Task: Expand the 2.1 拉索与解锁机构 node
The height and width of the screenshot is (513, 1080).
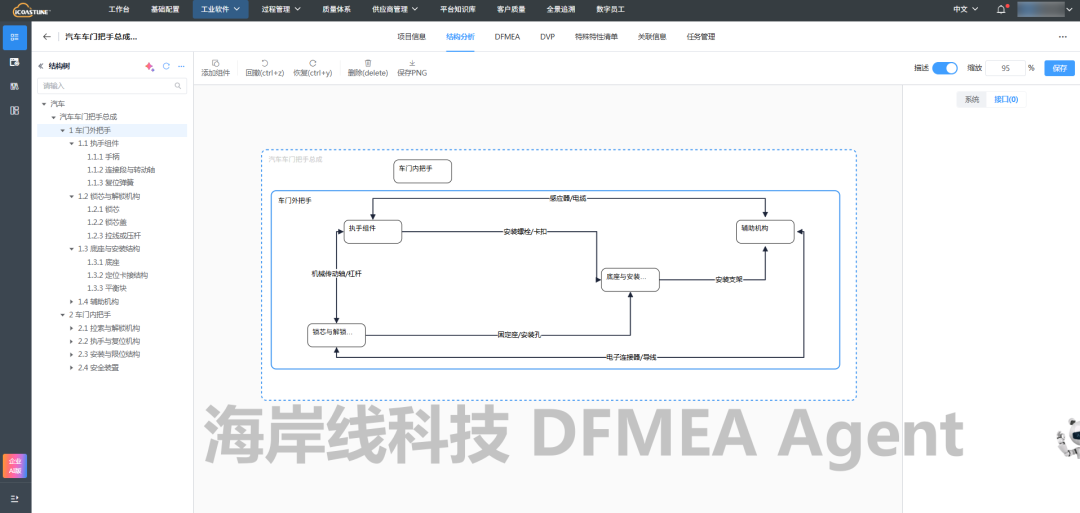Action: click(x=72, y=328)
